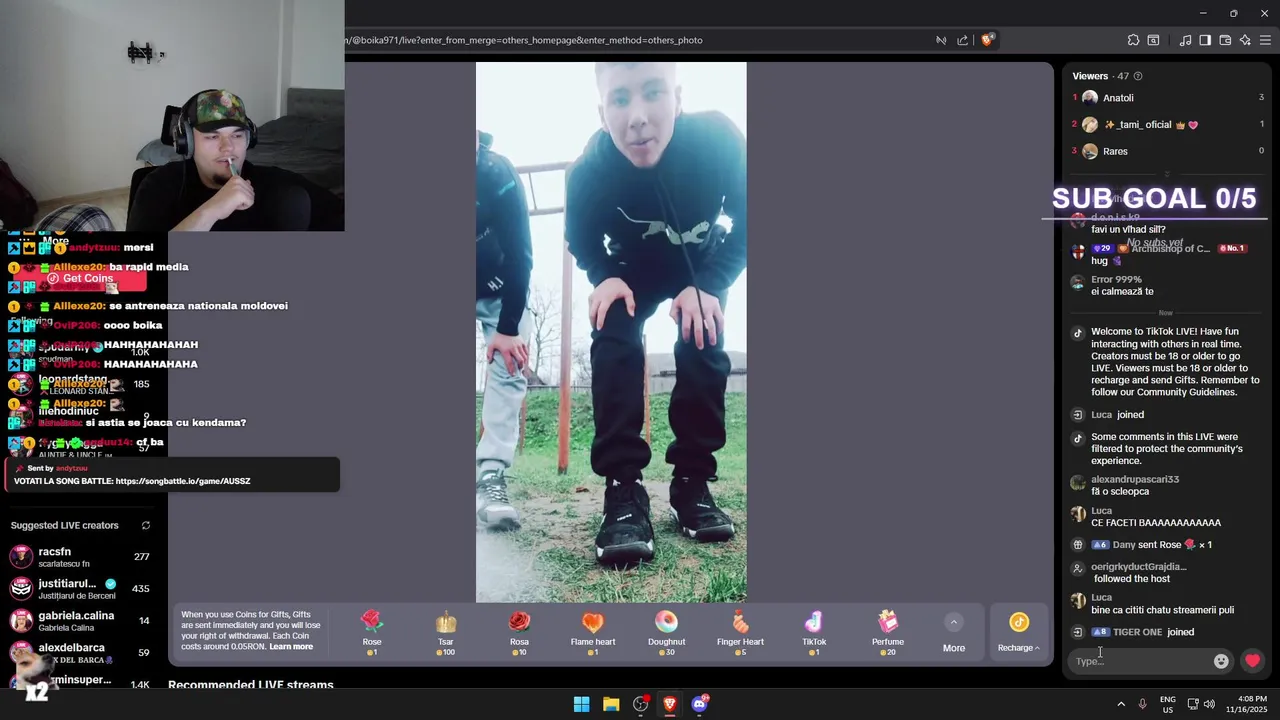Send a Finger Heart gift
Image resolution: width=1280 pixels, height=720 pixels.
(740, 633)
